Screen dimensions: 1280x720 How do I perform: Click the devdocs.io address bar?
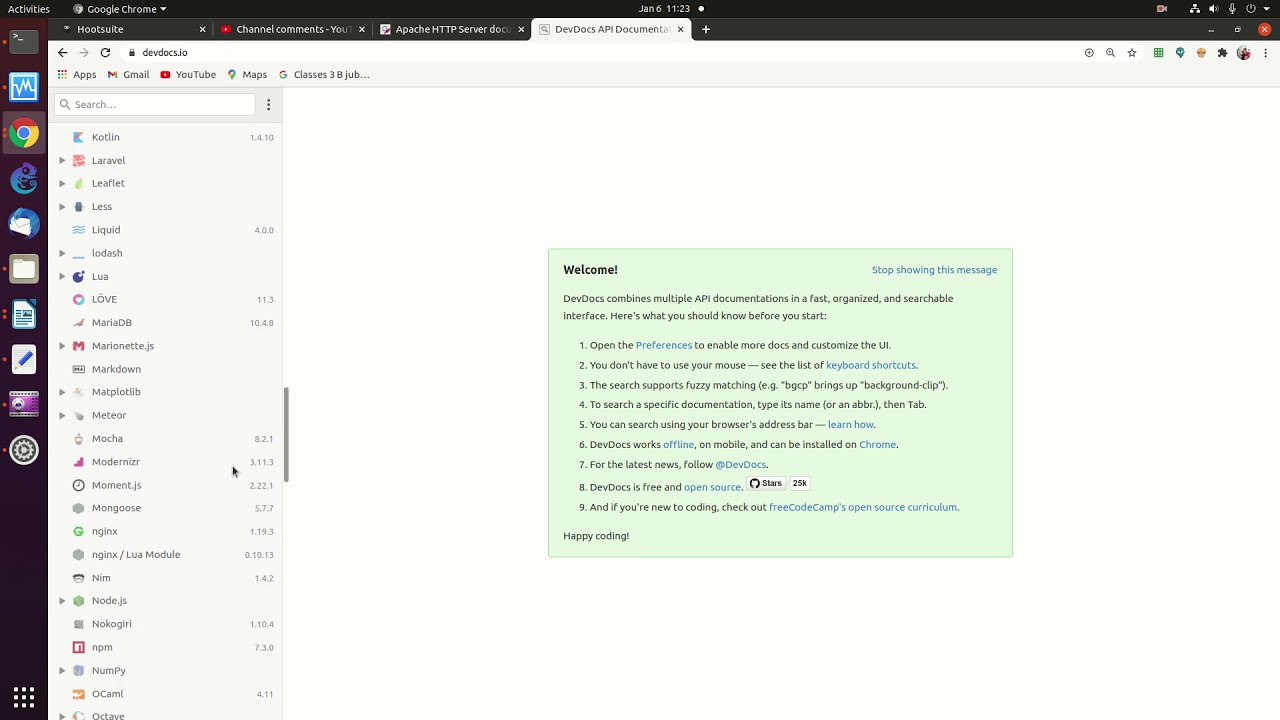(600, 52)
